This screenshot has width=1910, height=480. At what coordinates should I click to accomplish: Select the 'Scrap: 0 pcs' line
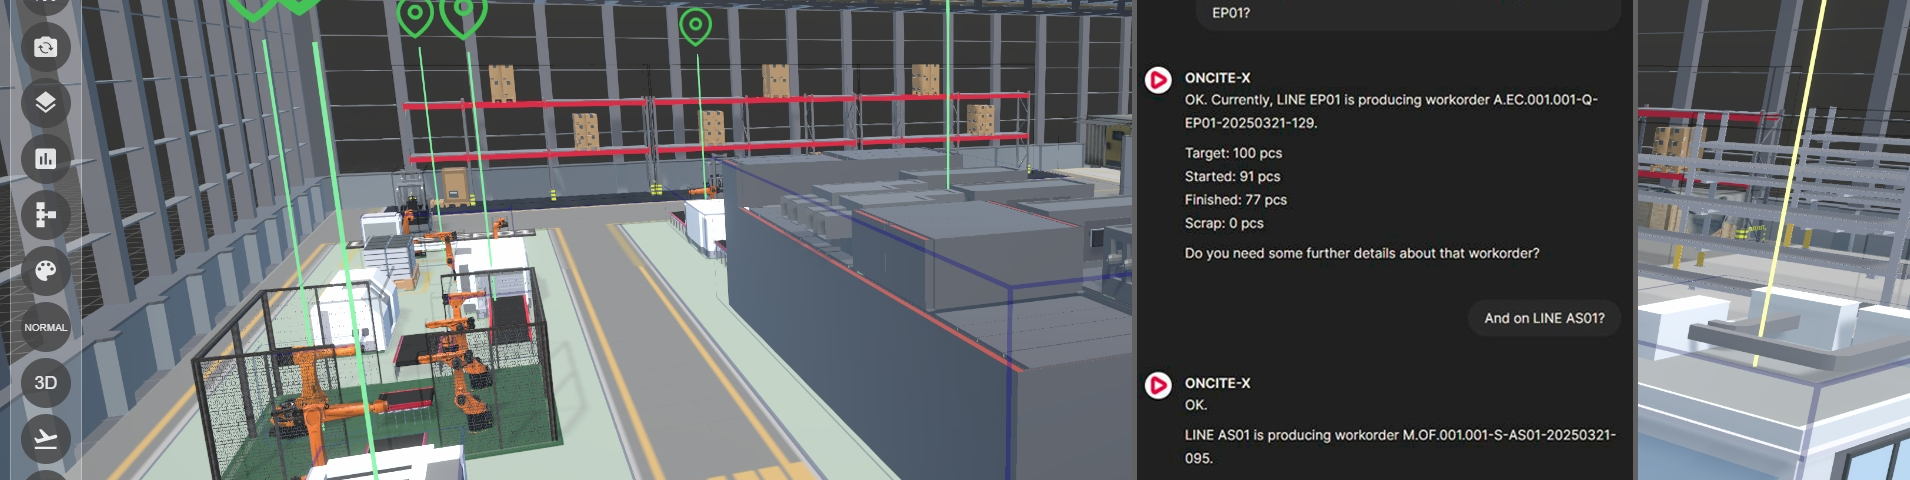click(1224, 223)
